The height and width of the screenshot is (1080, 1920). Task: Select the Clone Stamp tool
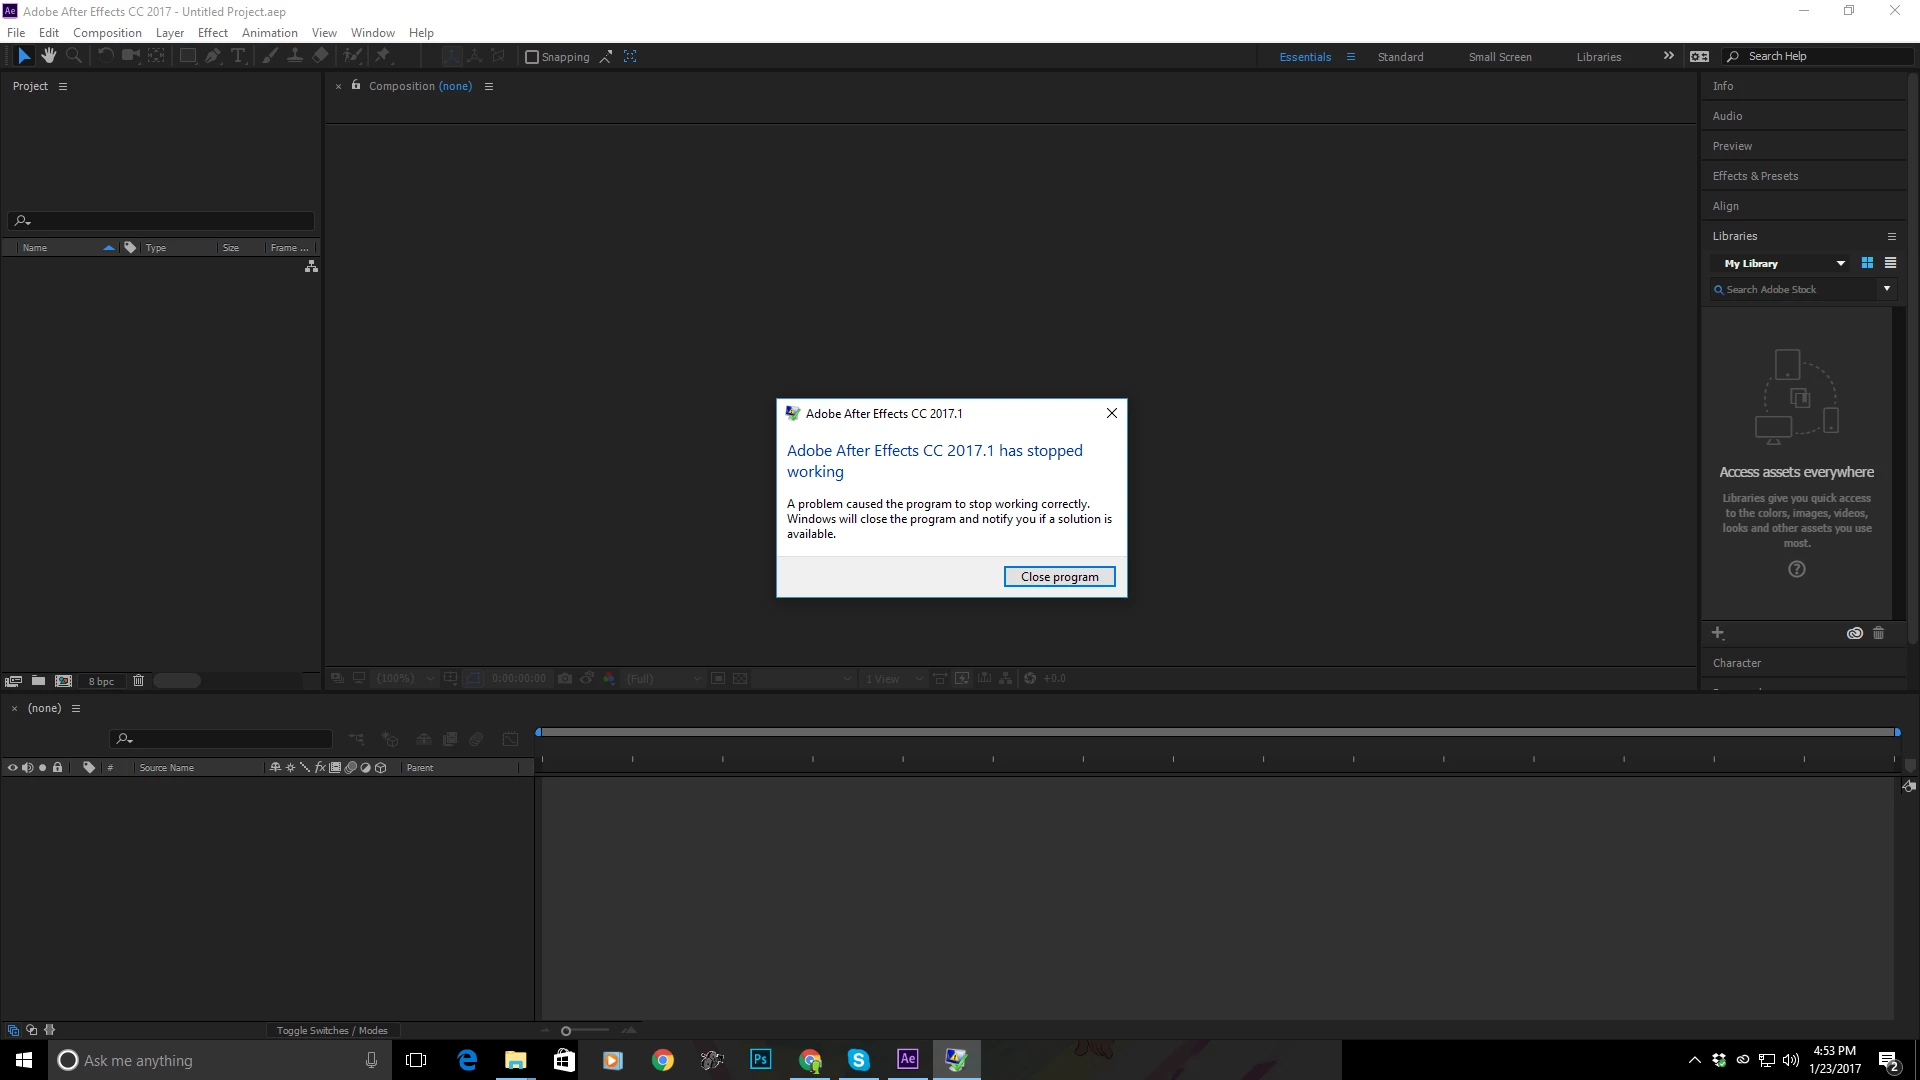click(x=295, y=56)
